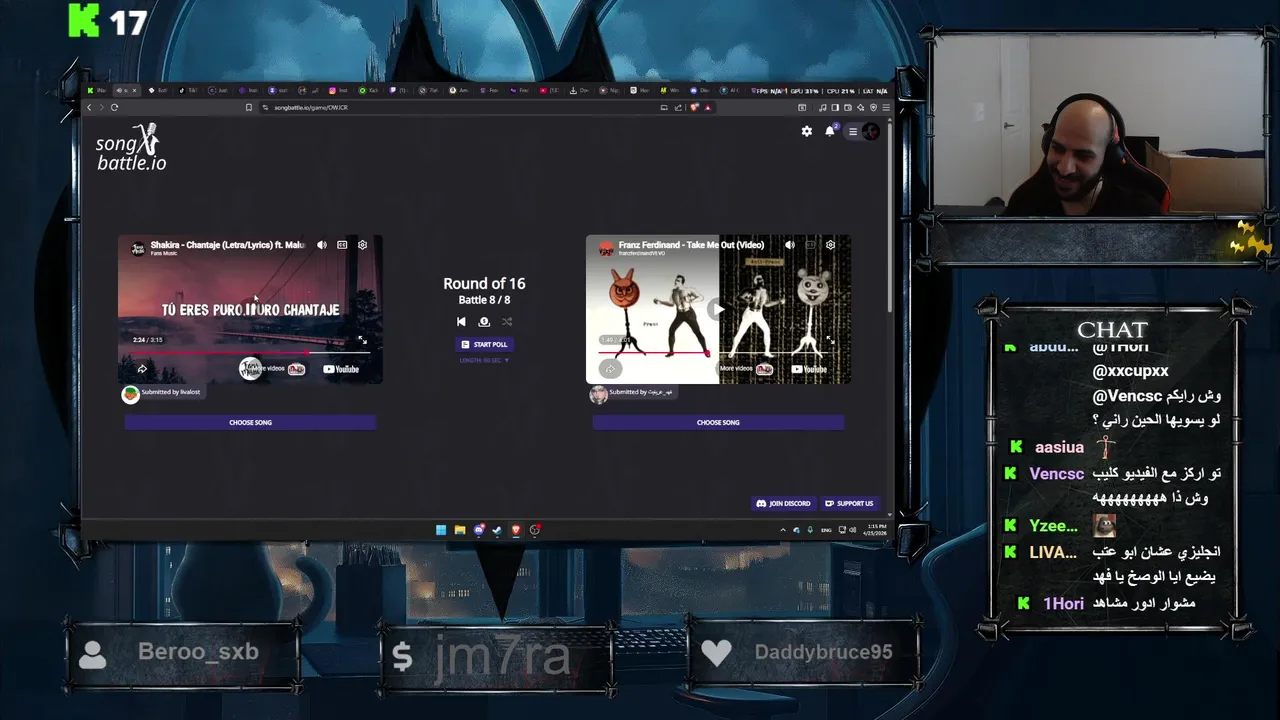Click the submitter avatar for livalost
The image size is (1280, 720).
coord(130,394)
